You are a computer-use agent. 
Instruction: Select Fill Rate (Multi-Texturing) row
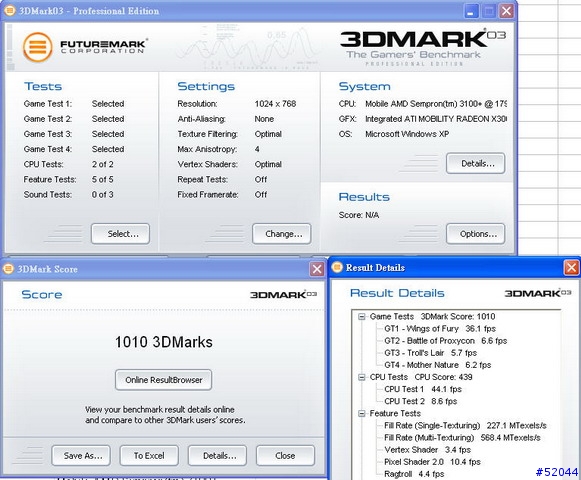pos(462,438)
